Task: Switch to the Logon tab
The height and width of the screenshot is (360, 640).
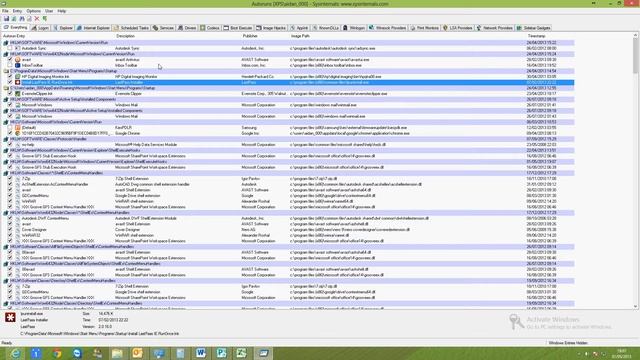Action: 40,28
